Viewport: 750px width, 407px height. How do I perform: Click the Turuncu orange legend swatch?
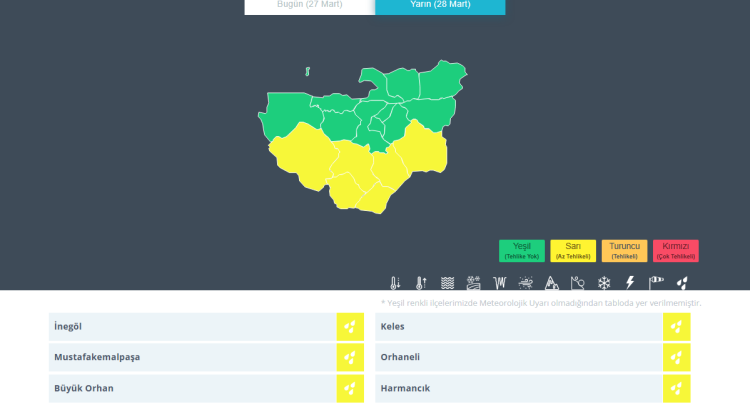pos(624,250)
